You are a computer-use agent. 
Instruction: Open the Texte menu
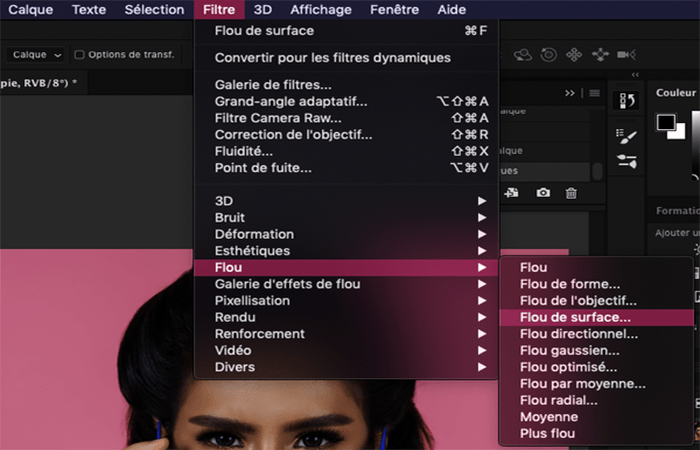pyautogui.click(x=89, y=9)
